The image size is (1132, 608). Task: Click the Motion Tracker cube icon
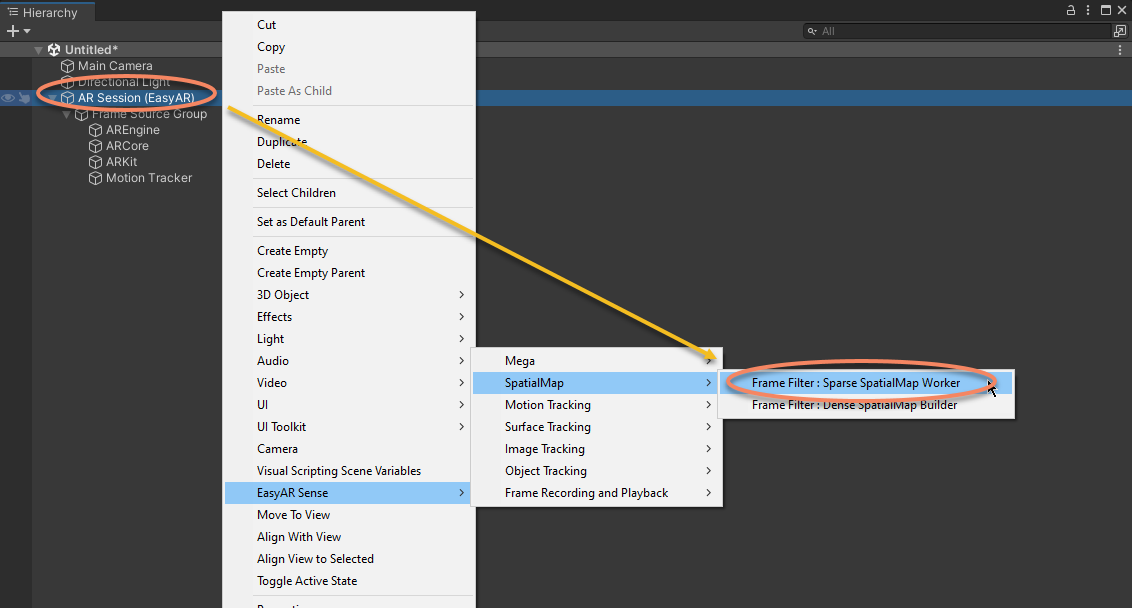coord(96,178)
